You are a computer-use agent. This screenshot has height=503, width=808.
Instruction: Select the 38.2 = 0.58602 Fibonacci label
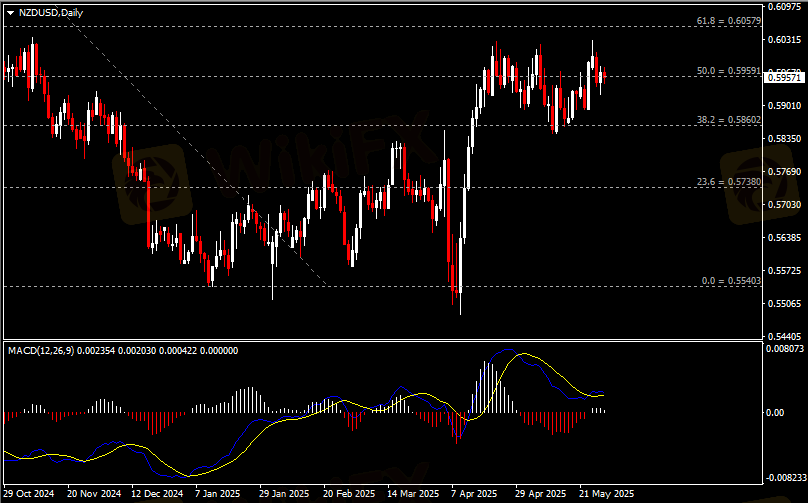[x=729, y=120]
